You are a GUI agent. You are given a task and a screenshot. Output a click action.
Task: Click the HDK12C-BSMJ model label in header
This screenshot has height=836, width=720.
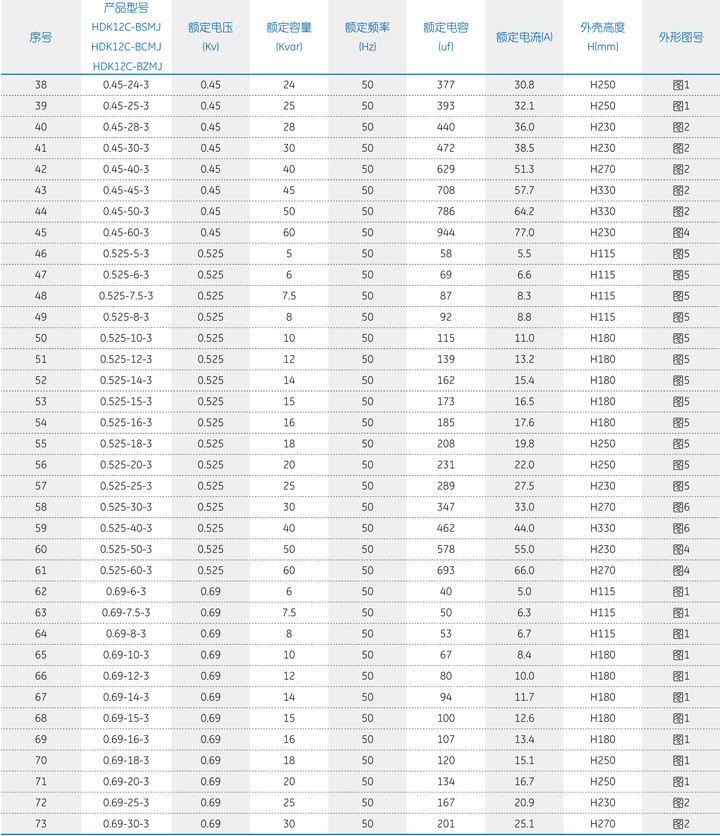click(x=126, y=27)
